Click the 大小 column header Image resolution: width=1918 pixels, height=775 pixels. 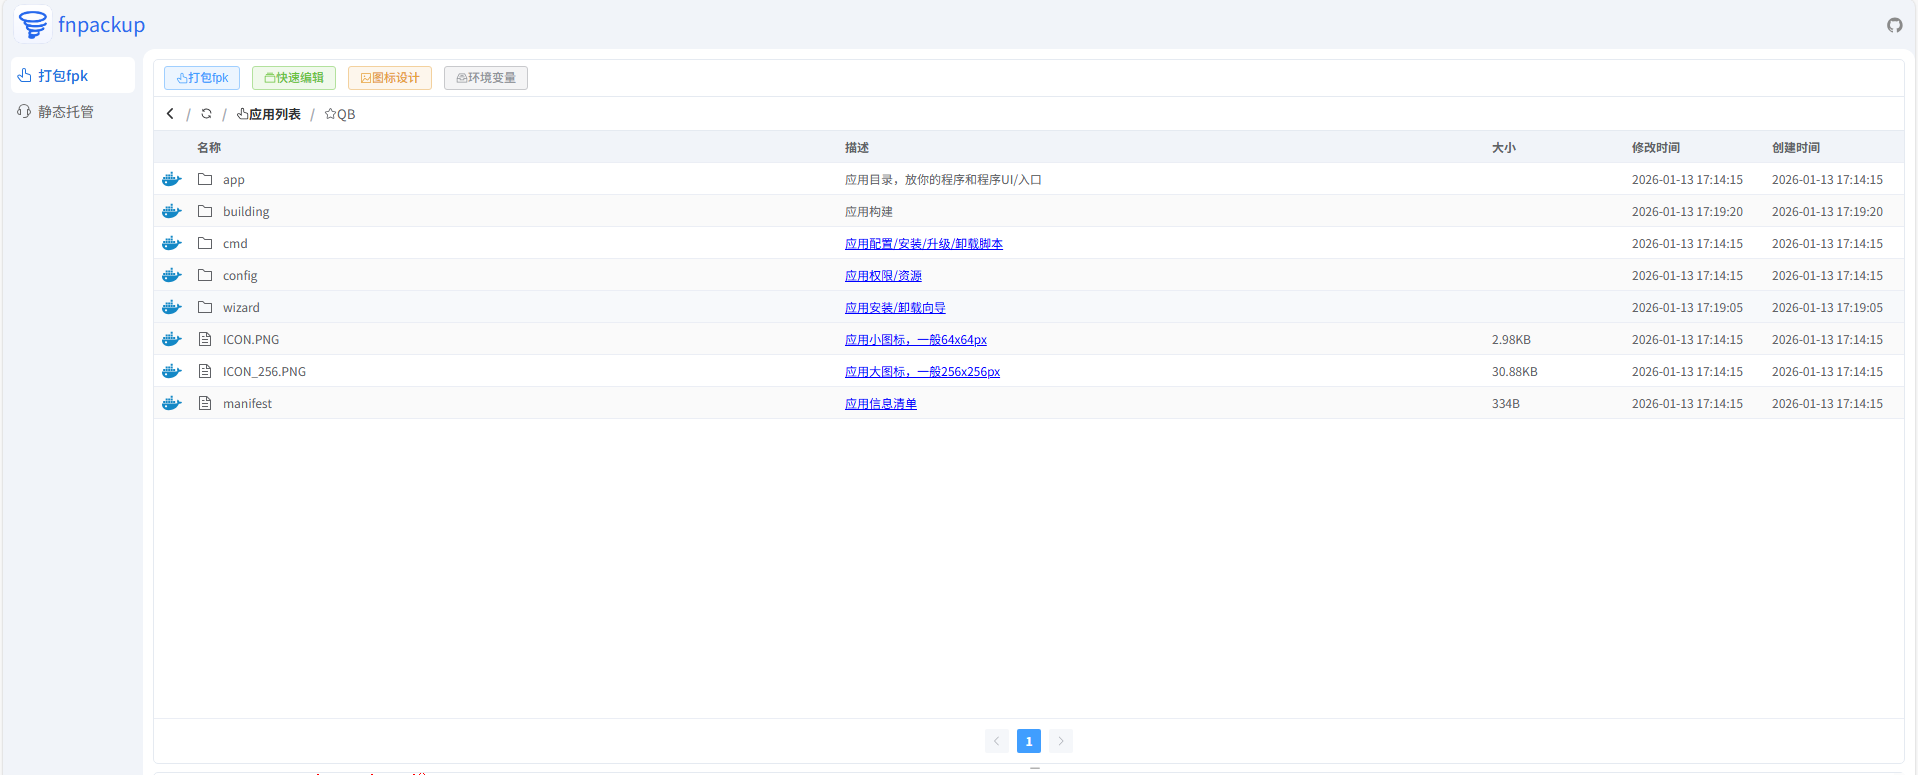[x=1504, y=147]
